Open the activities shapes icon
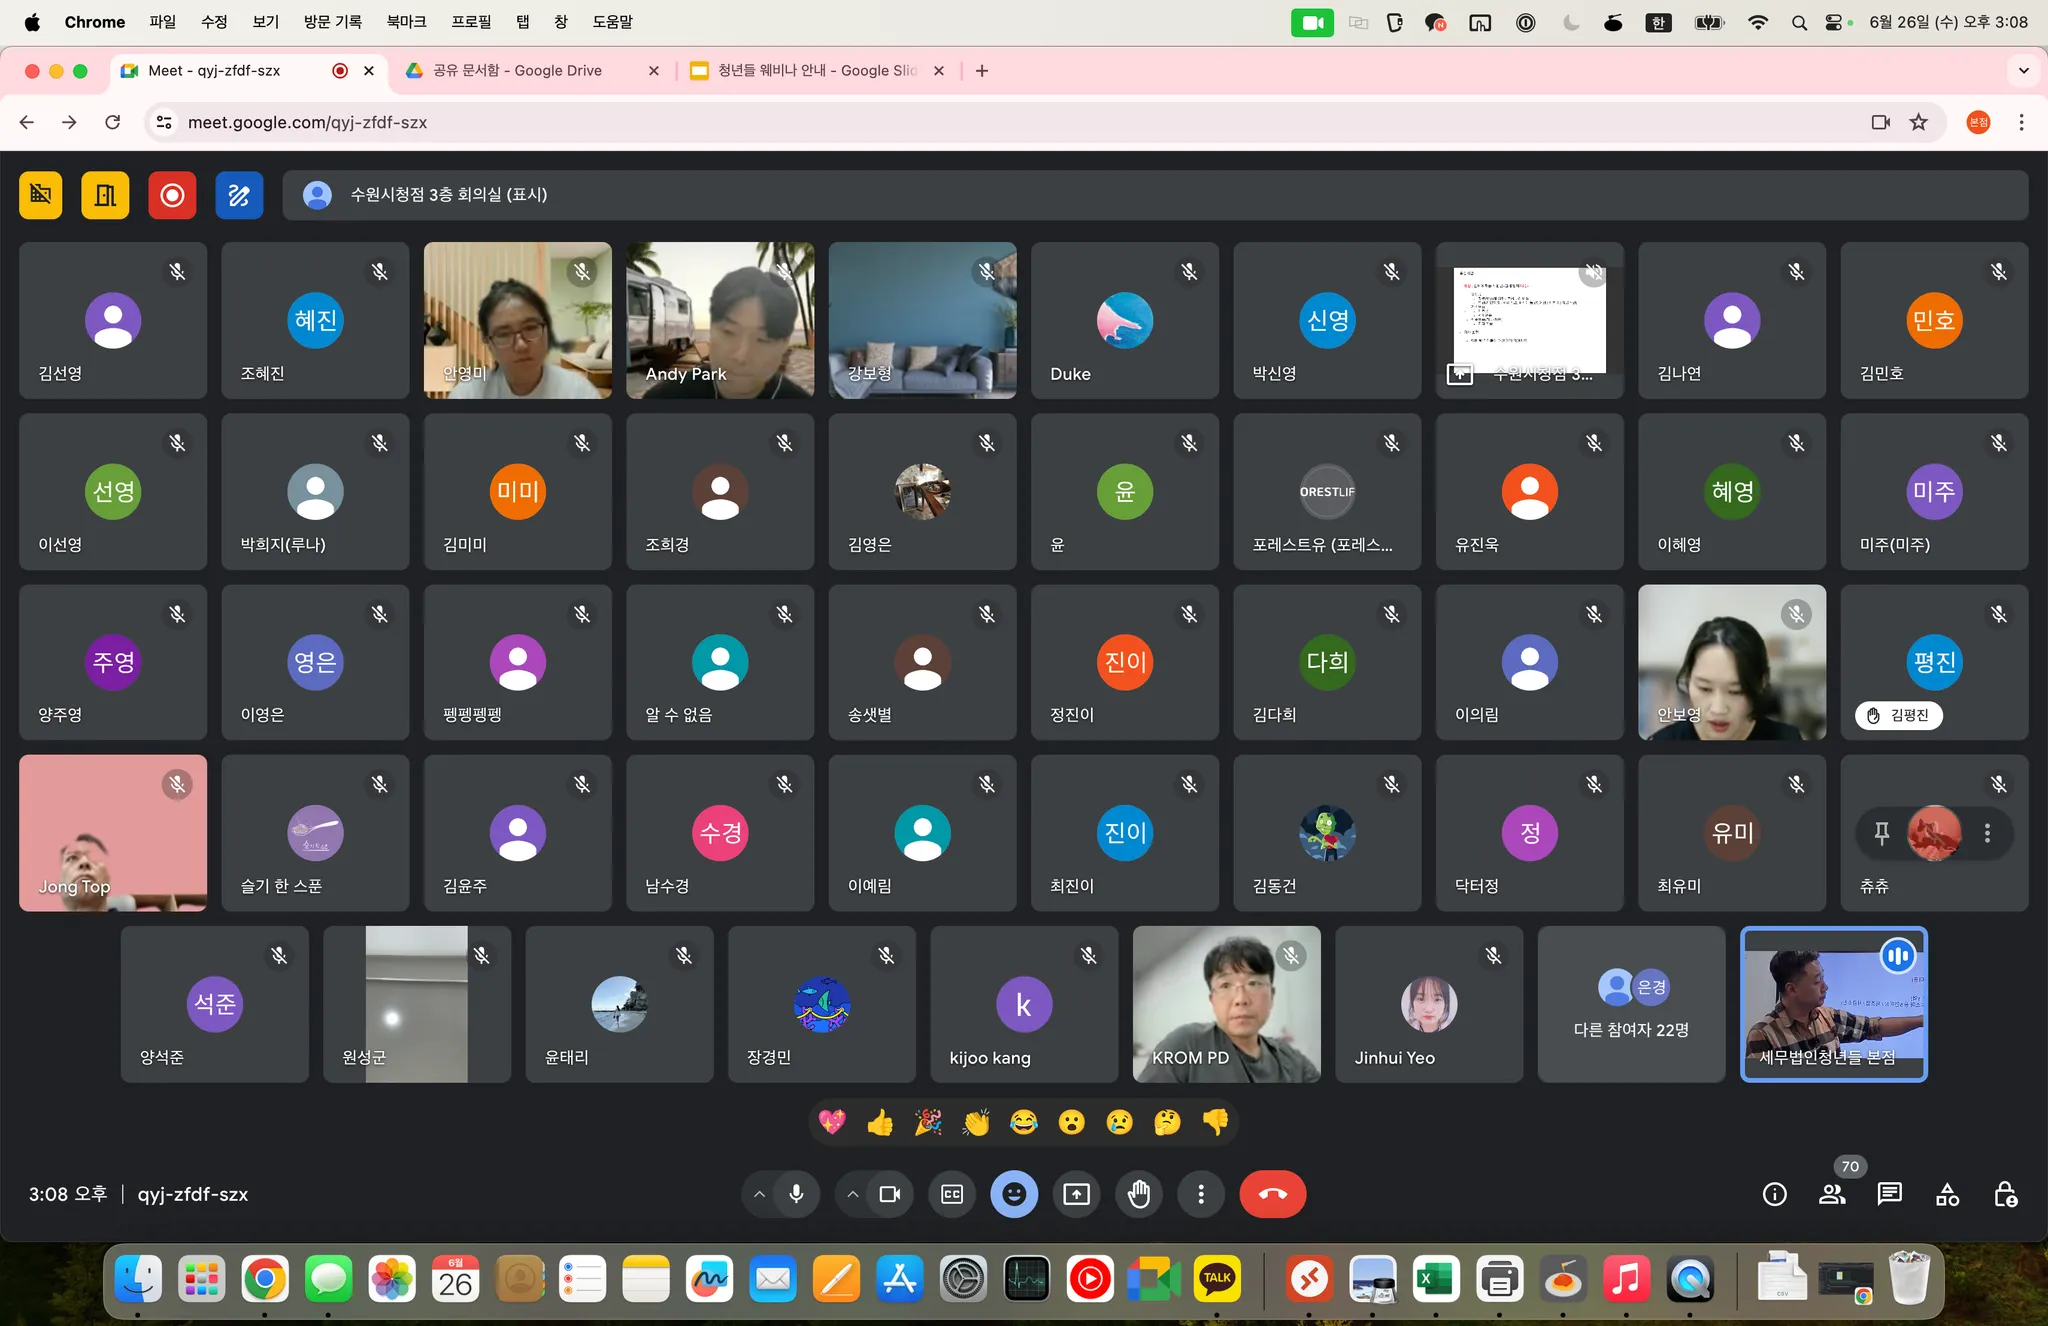Viewport: 2048px width, 1326px height. (x=1947, y=1194)
